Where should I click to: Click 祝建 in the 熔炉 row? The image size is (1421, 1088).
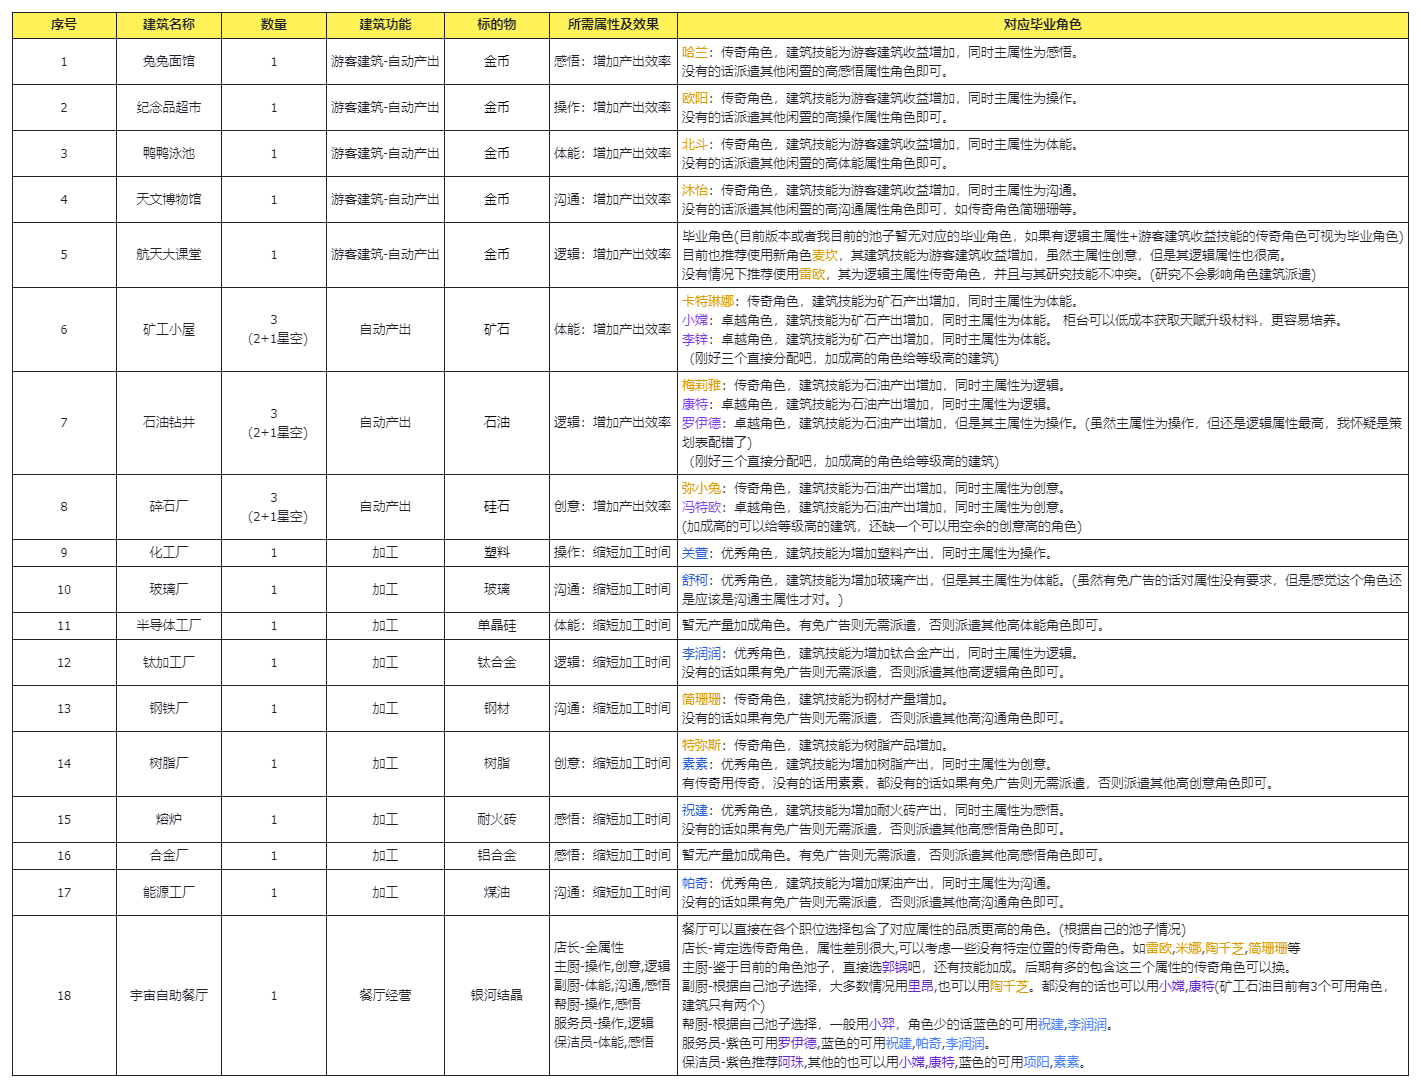click(x=695, y=810)
